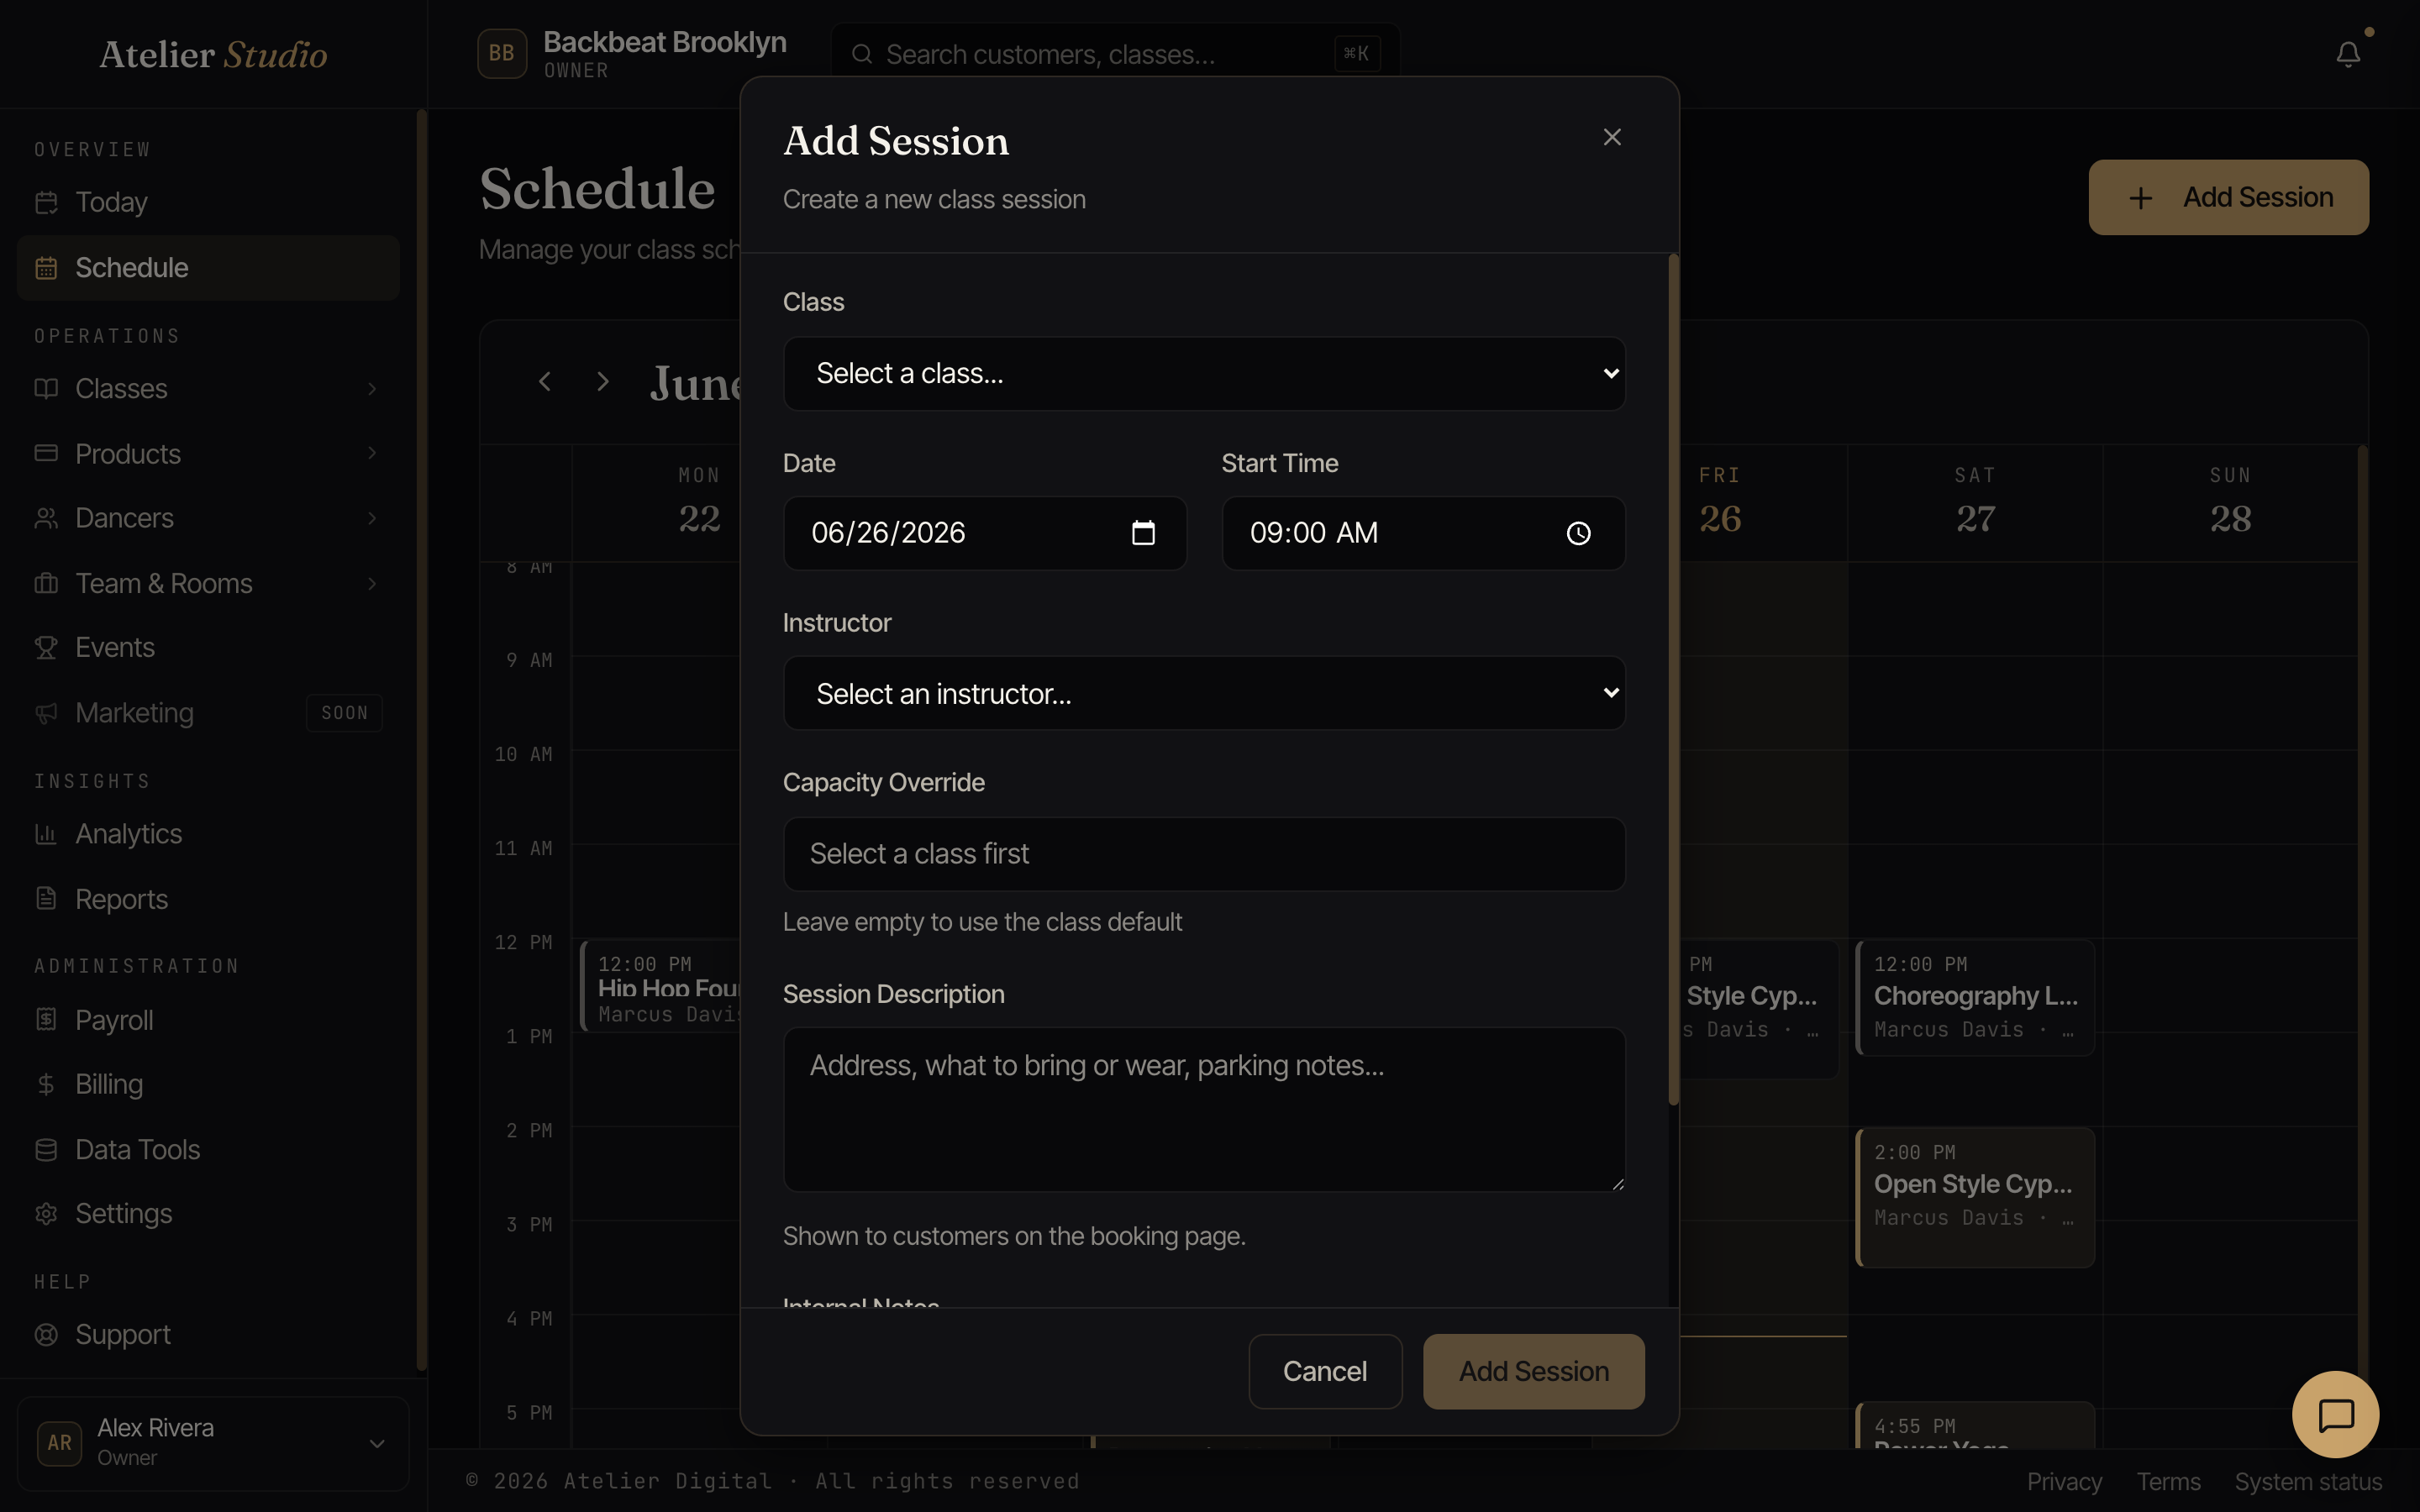Open Classes sidebar section
2420x1512 pixels.
pos(208,388)
